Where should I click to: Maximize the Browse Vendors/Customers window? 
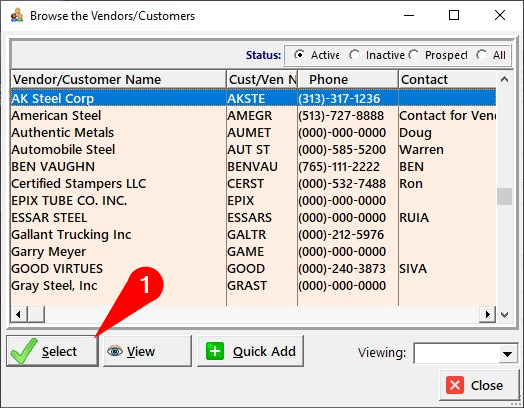tap(453, 15)
